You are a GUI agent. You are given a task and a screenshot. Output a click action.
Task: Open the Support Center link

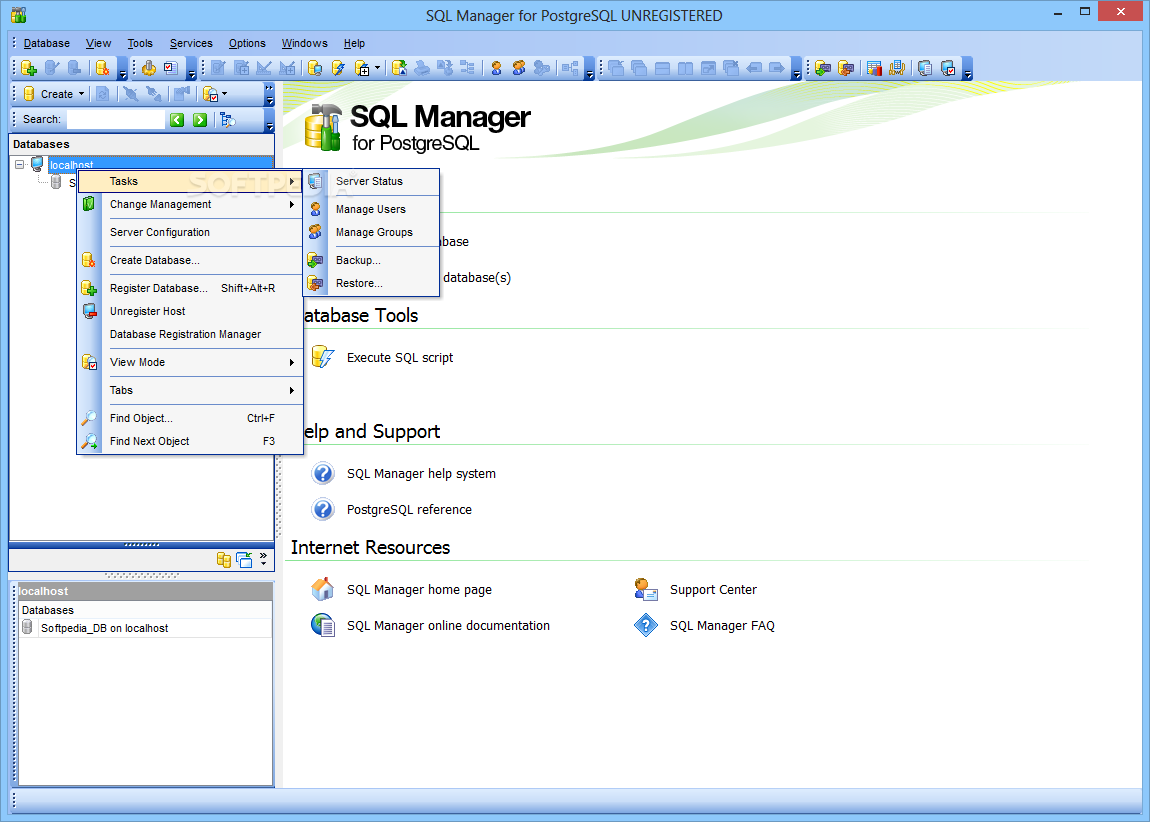(713, 590)
